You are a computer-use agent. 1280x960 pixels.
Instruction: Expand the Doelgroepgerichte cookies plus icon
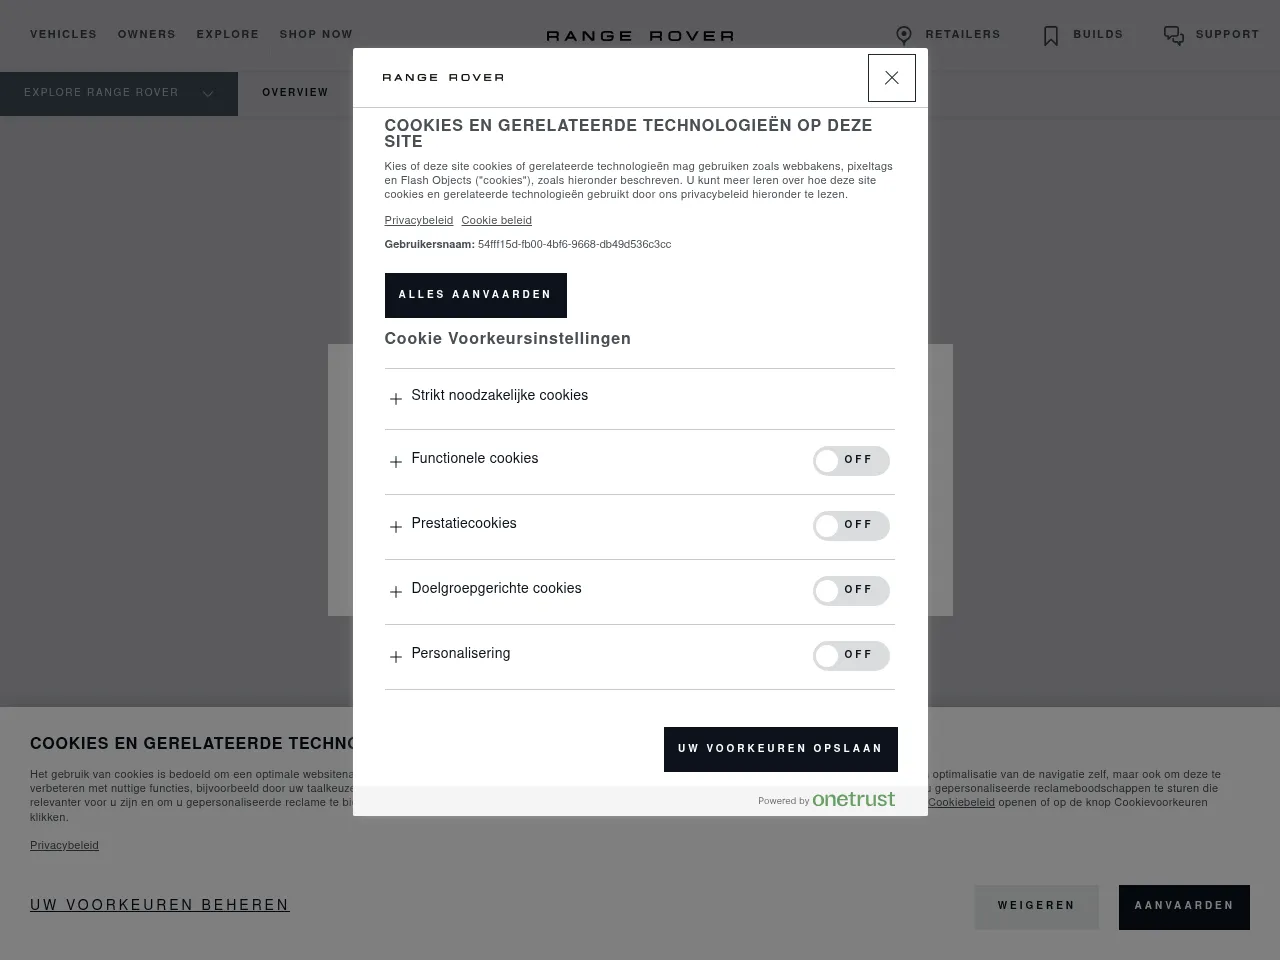coord(396,591)
